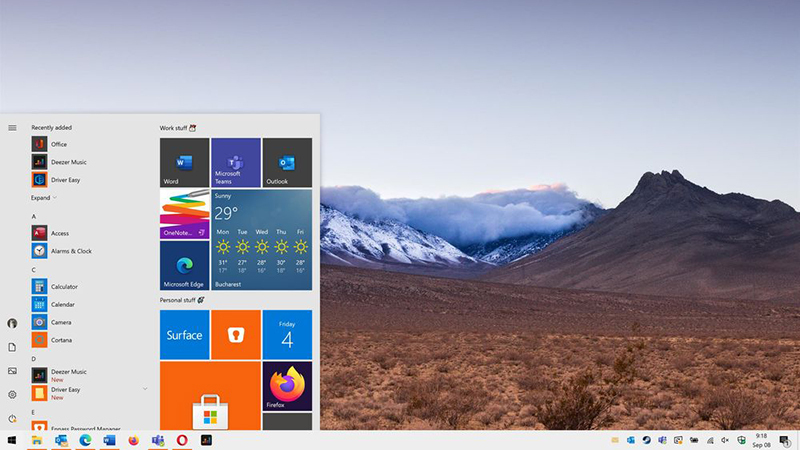Jump to apps by letter C header
Viewport: 800px width, 450px height.
click(x=34, y=270)
